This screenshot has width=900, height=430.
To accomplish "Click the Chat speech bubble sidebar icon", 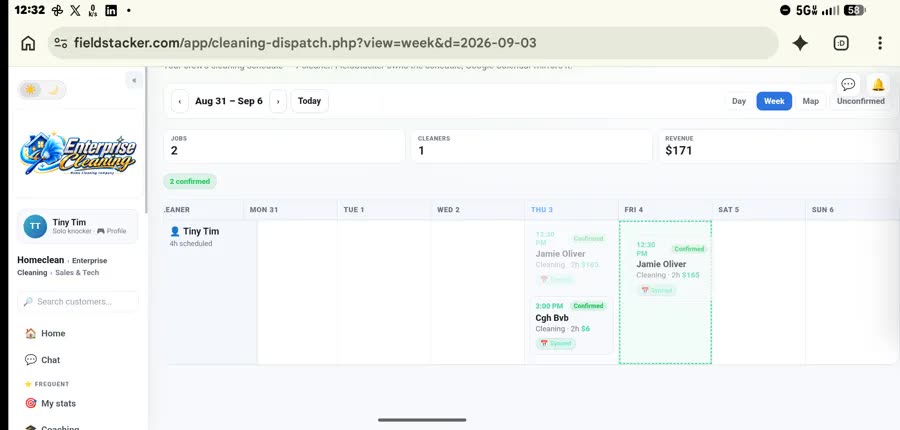I will point(30,359).
